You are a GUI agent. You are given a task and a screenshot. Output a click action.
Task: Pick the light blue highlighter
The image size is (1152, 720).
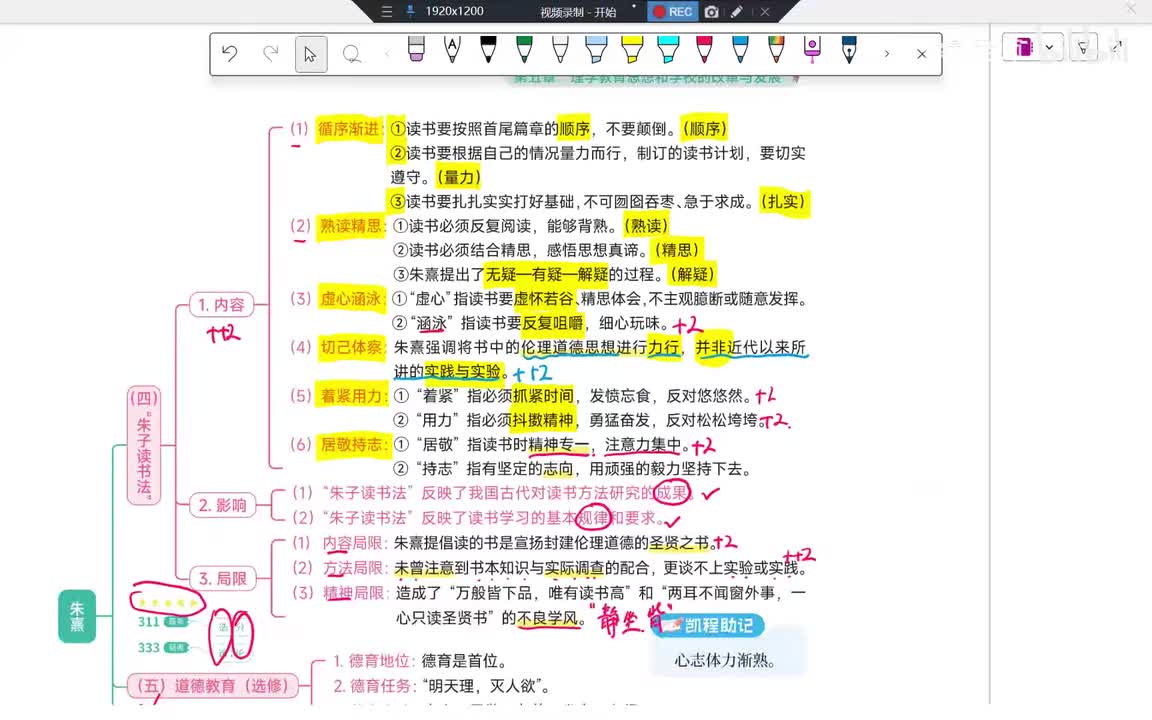[596, 48]
